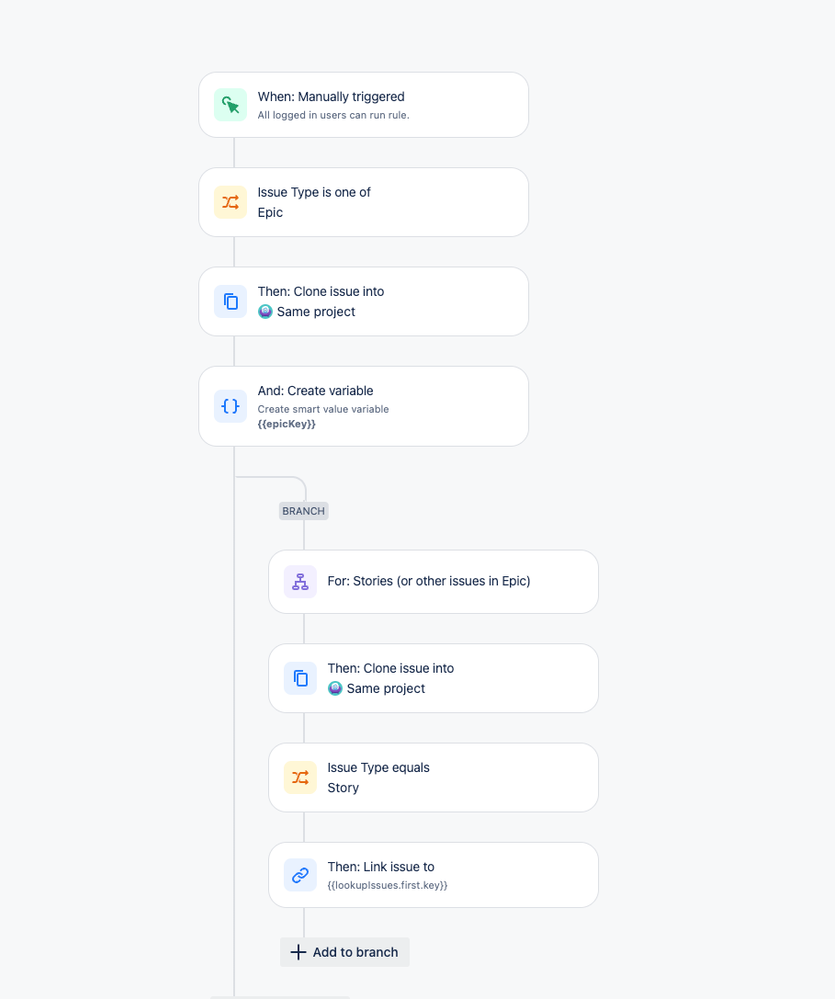This screenshot has width=835, height=999.
Task: Click the orange shuffle icon beside Issue Type is one of
Action: click(x=231, y=202)
